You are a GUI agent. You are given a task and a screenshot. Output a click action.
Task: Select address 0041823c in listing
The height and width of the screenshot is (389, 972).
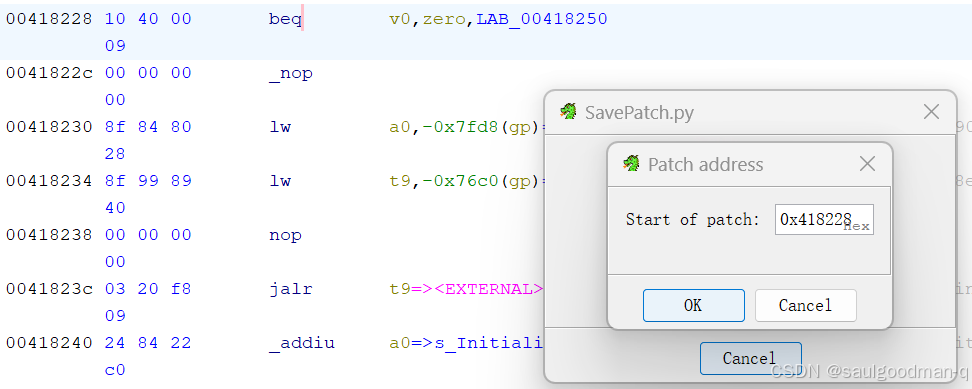point(49,289)
